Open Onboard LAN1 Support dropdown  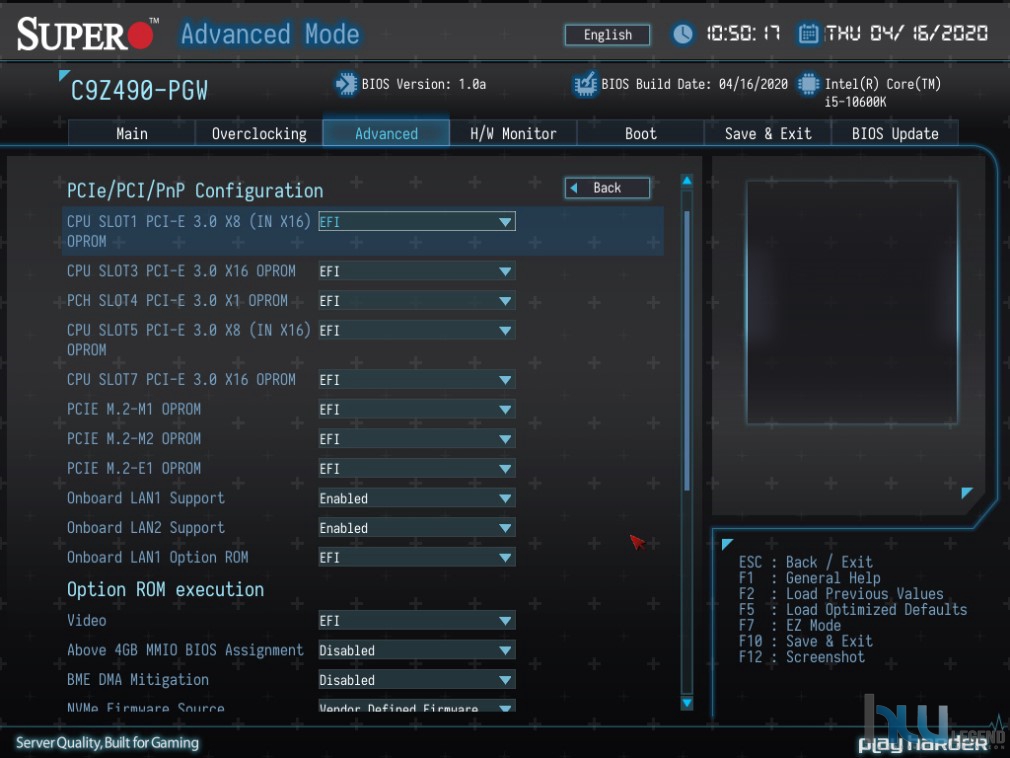click(x=417, y=498)
